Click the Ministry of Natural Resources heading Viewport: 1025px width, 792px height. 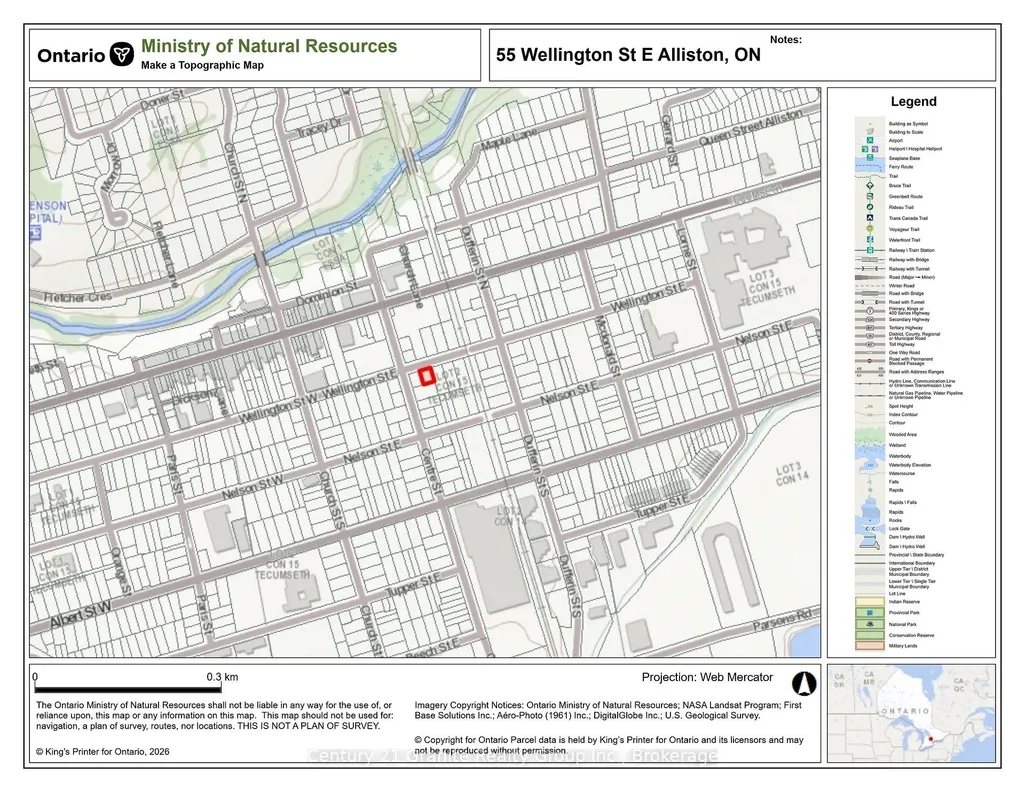point(269,46)
